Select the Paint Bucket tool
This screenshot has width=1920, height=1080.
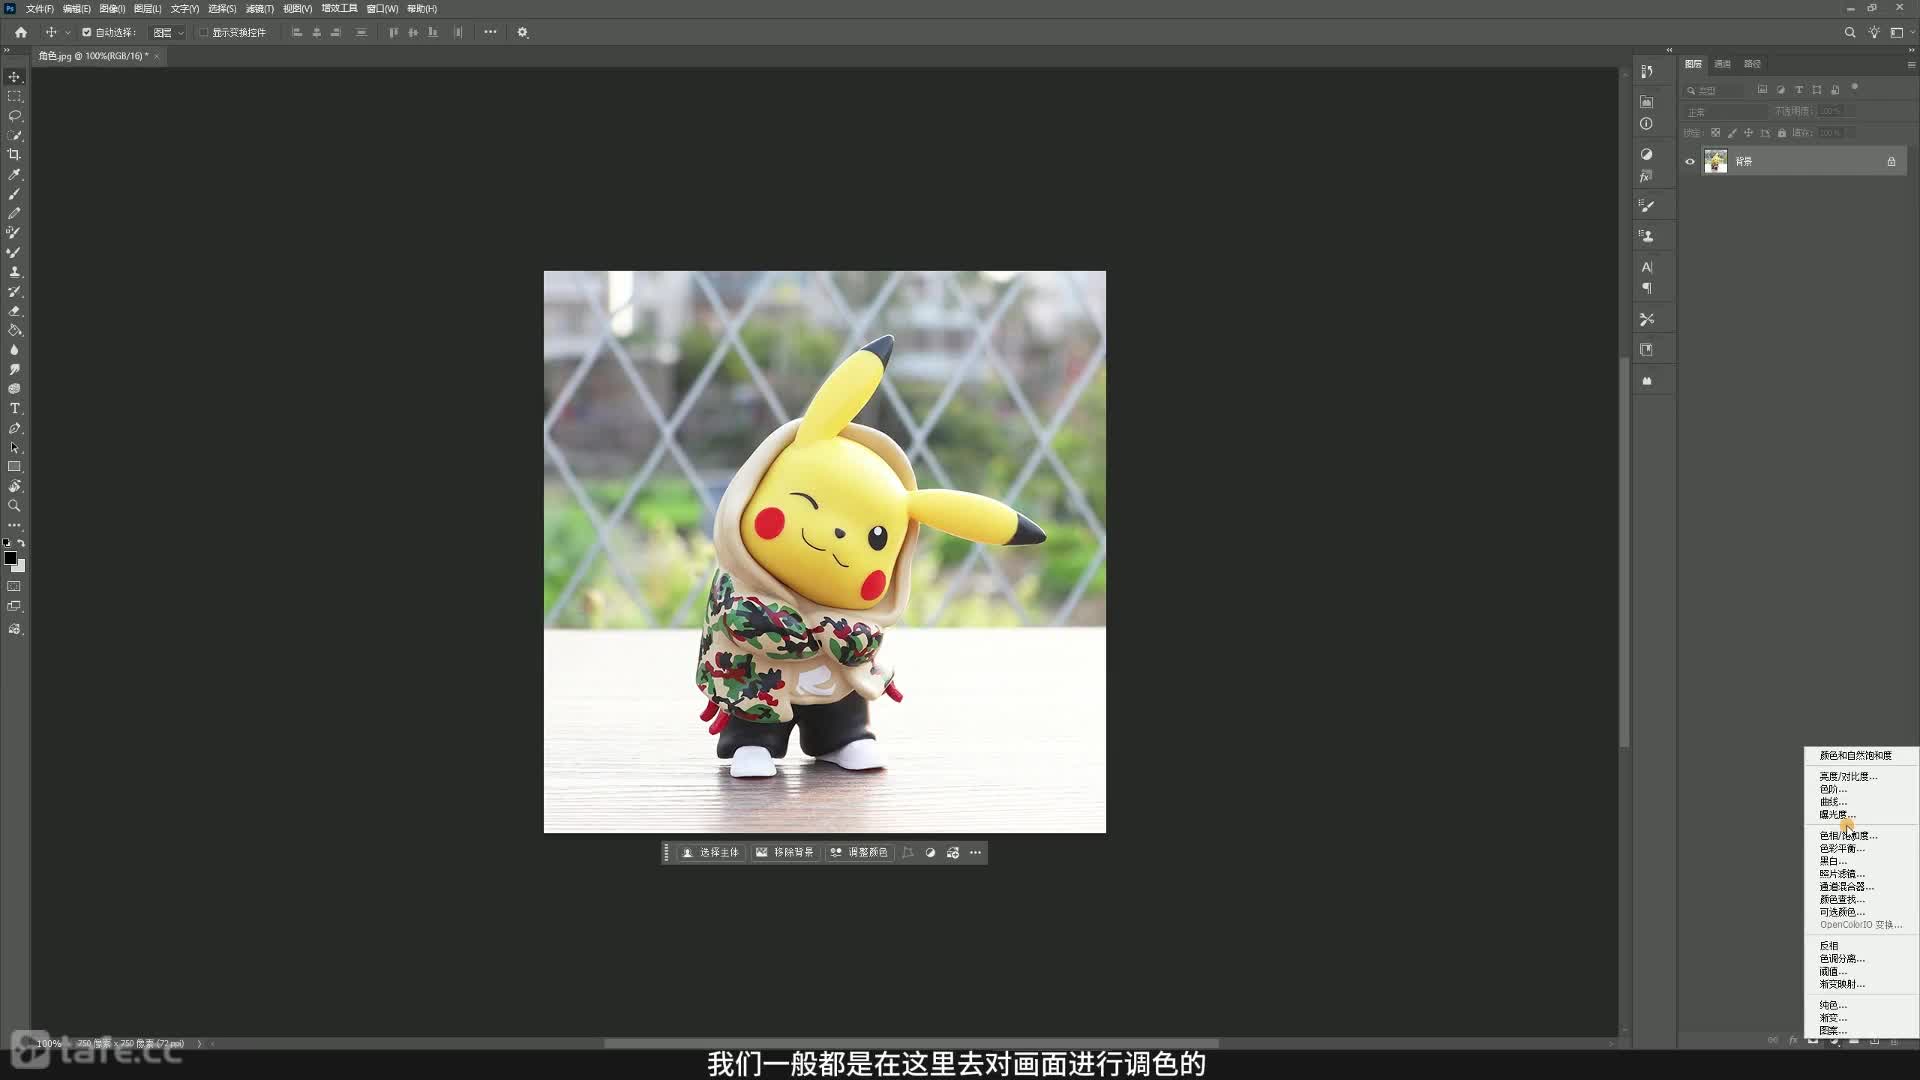click(14, 330)
